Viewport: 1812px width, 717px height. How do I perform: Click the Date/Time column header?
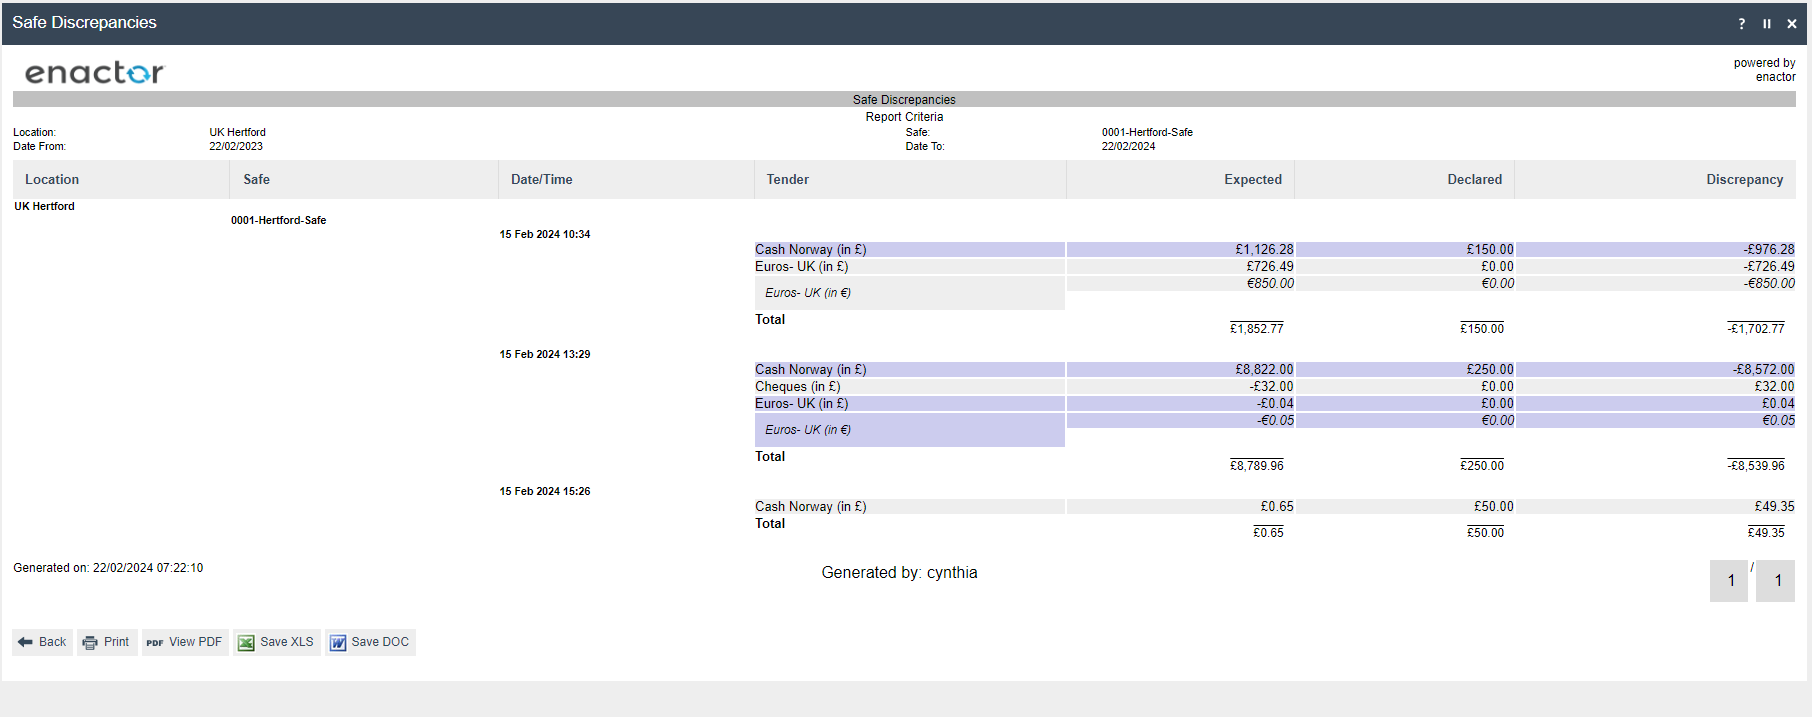click(x=542, y=180)
